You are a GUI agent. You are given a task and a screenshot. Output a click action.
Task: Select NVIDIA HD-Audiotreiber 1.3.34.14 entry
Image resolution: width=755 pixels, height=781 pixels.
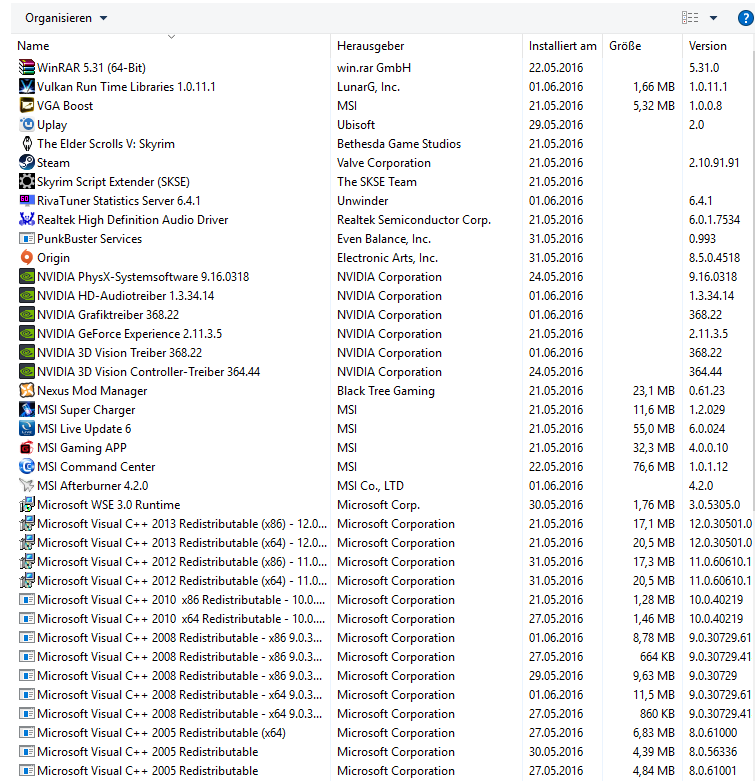tap(126, 295)
